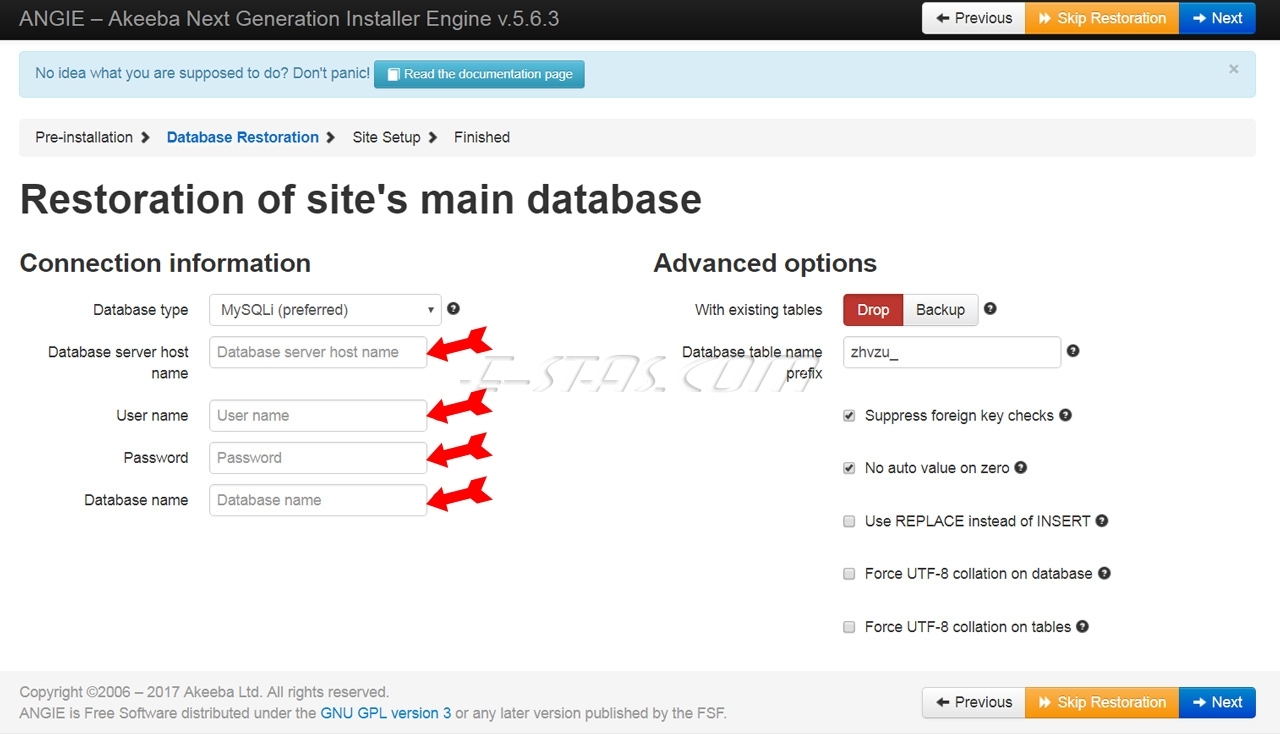Open the GNU GPL version 3 link

386,713
